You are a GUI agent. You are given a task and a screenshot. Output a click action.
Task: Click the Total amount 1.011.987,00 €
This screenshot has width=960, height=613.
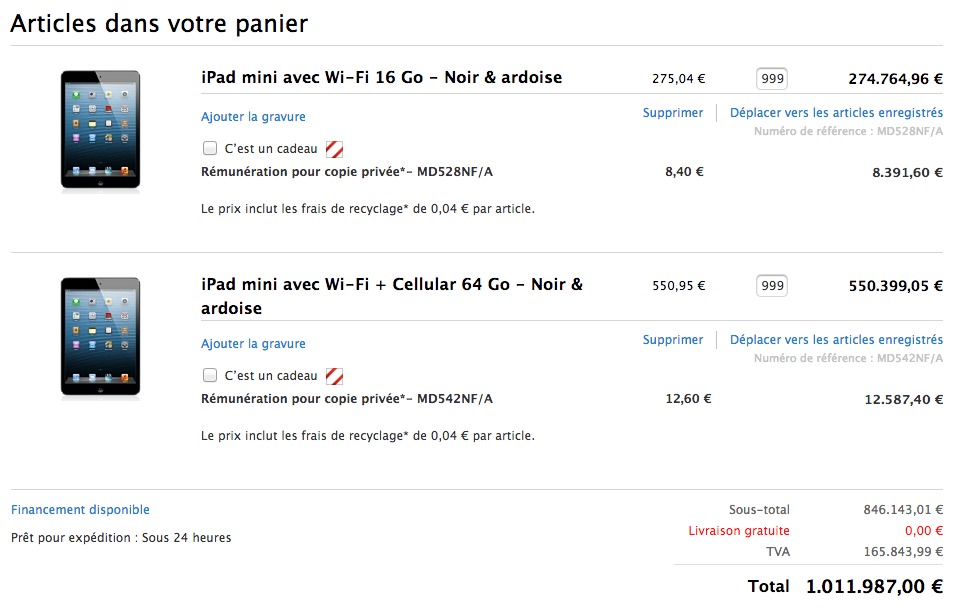[874, 587]
